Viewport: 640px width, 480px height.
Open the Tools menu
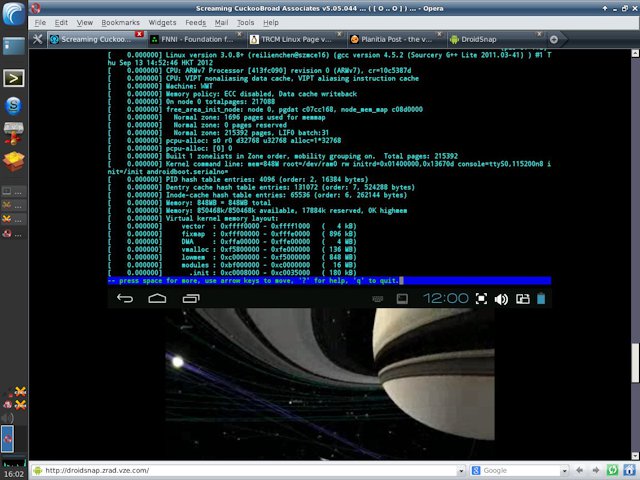[245, 23]
